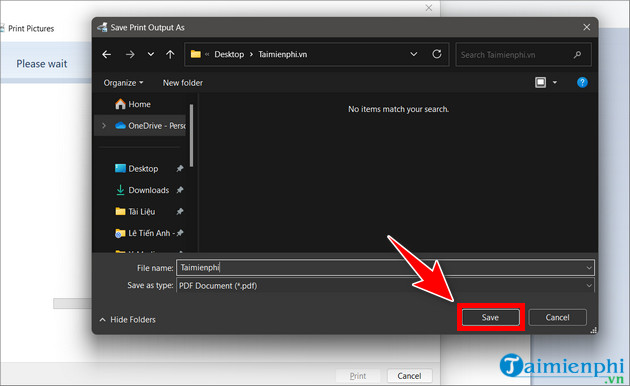
Task: Collapse with Hide Folders
Action: click(127, 320)
